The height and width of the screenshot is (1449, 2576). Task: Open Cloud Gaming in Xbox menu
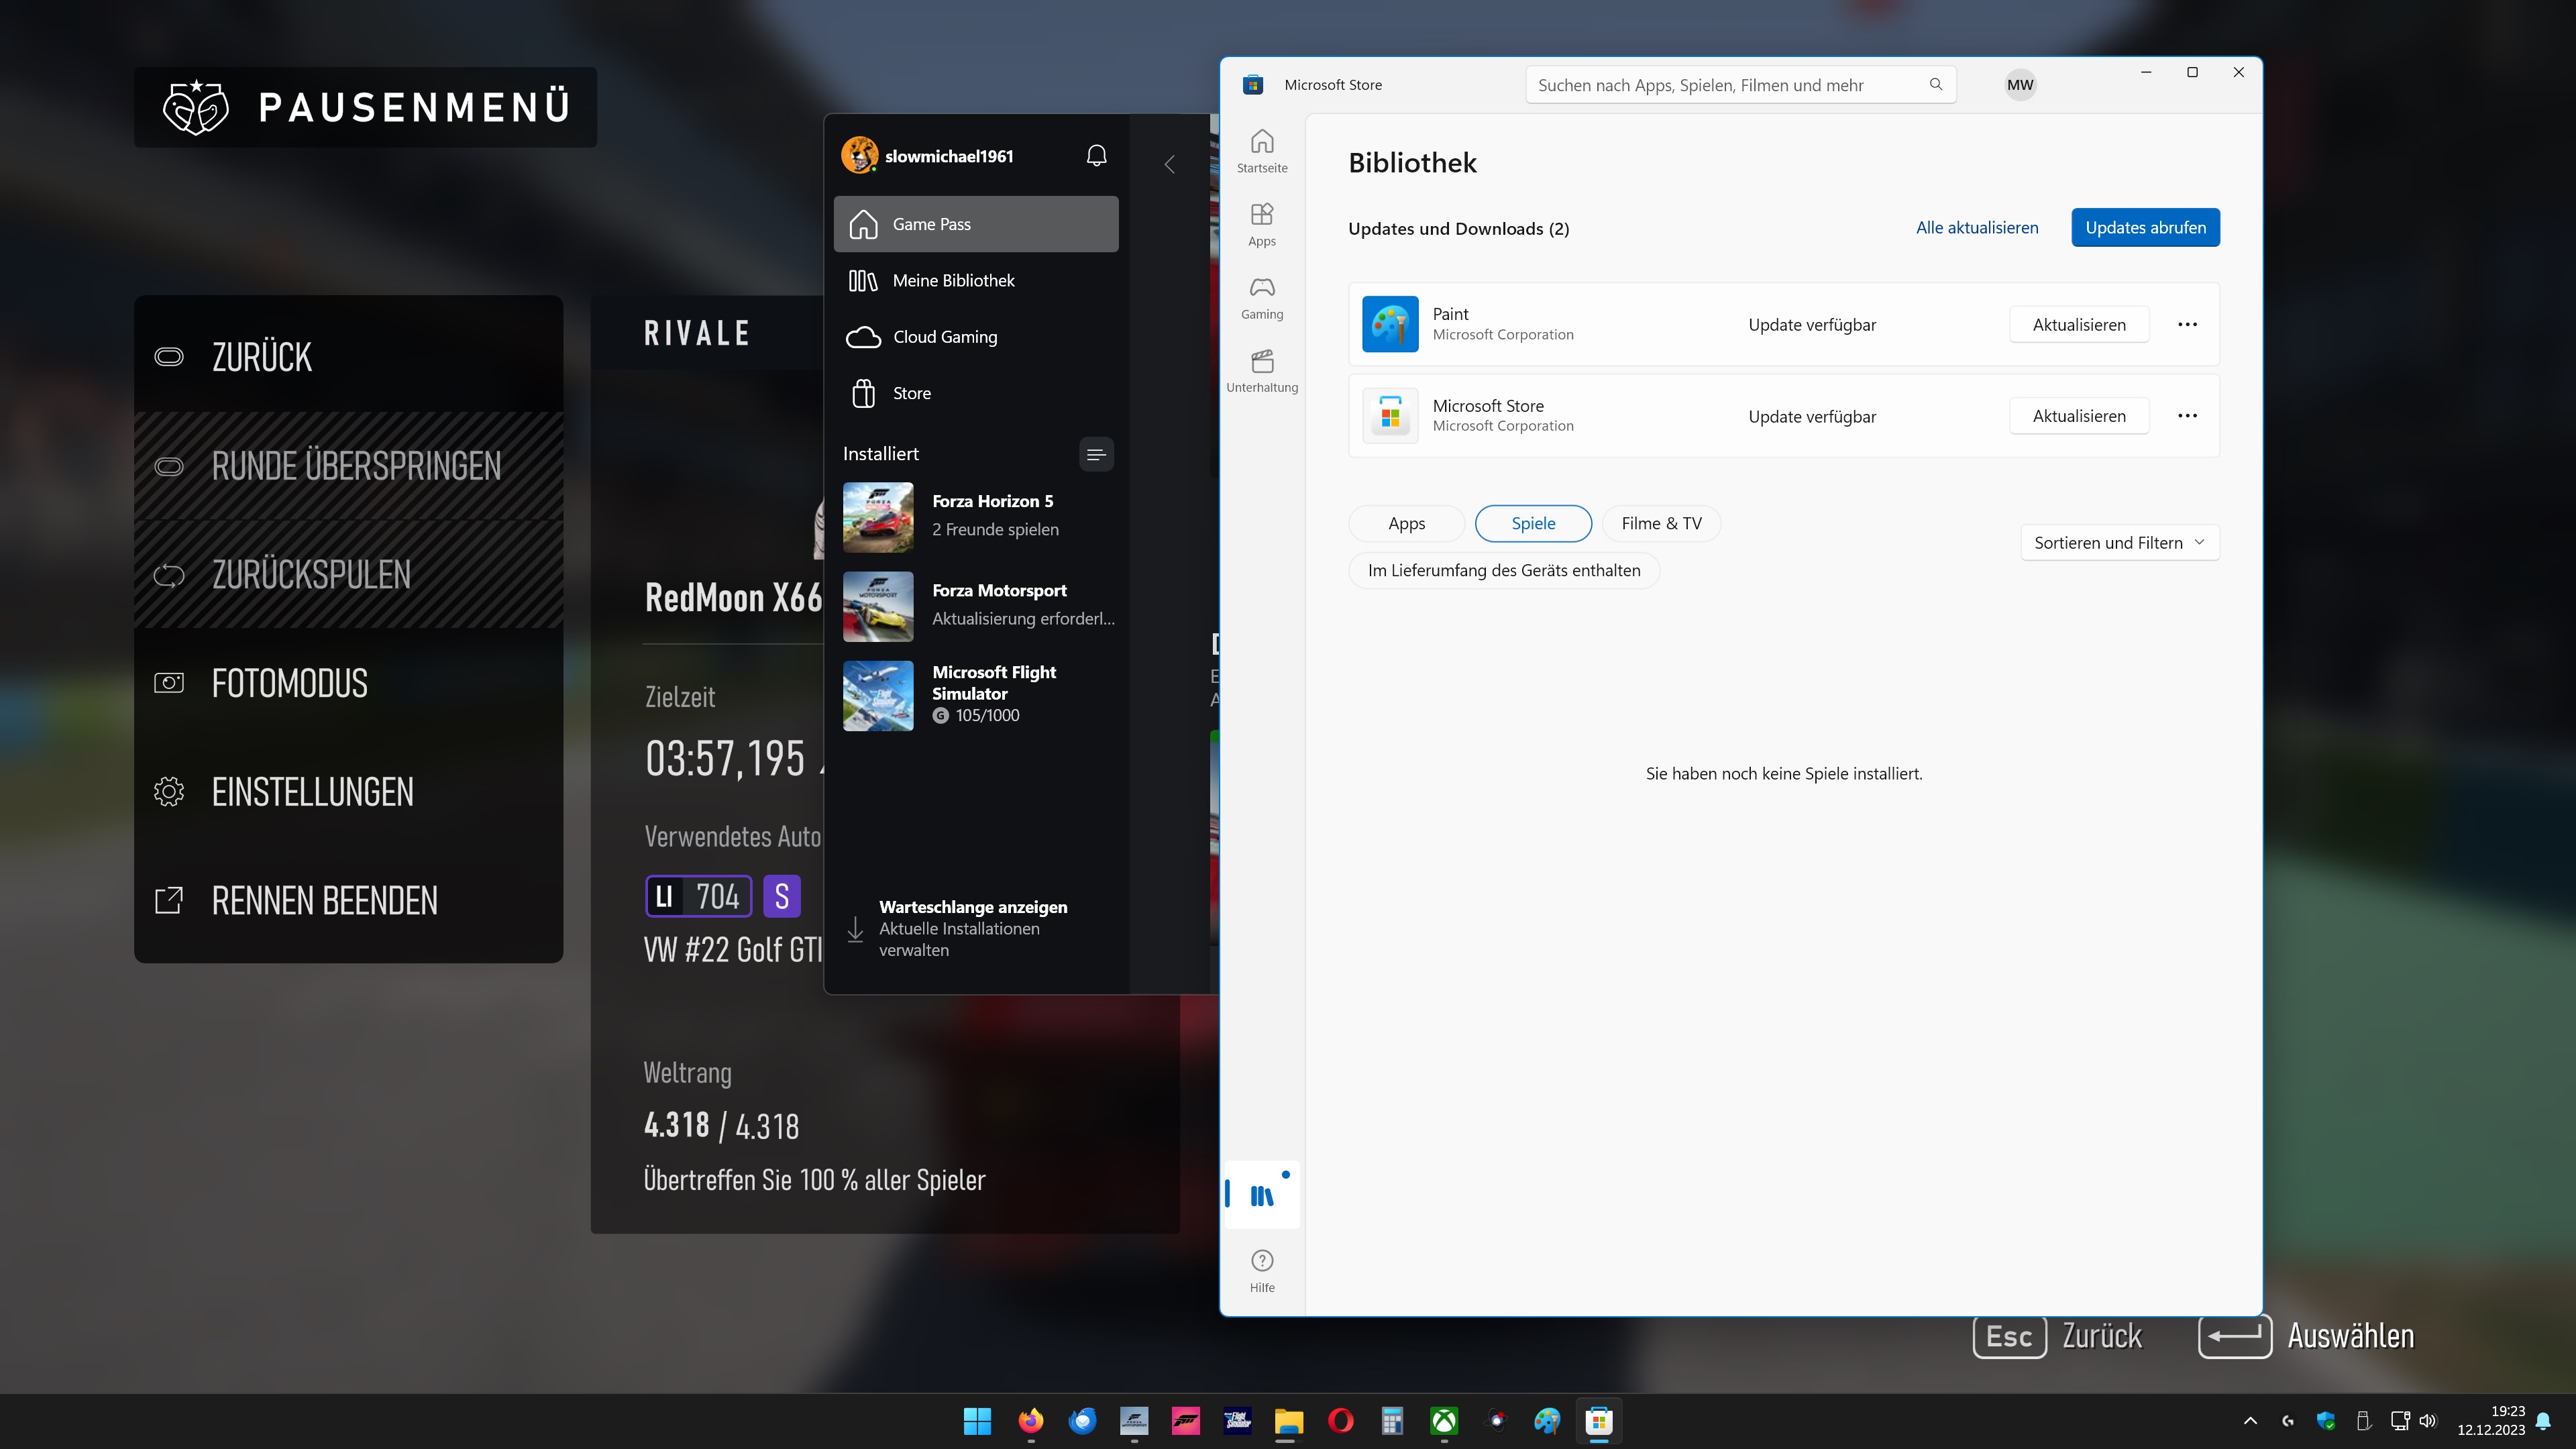point(976,337)
